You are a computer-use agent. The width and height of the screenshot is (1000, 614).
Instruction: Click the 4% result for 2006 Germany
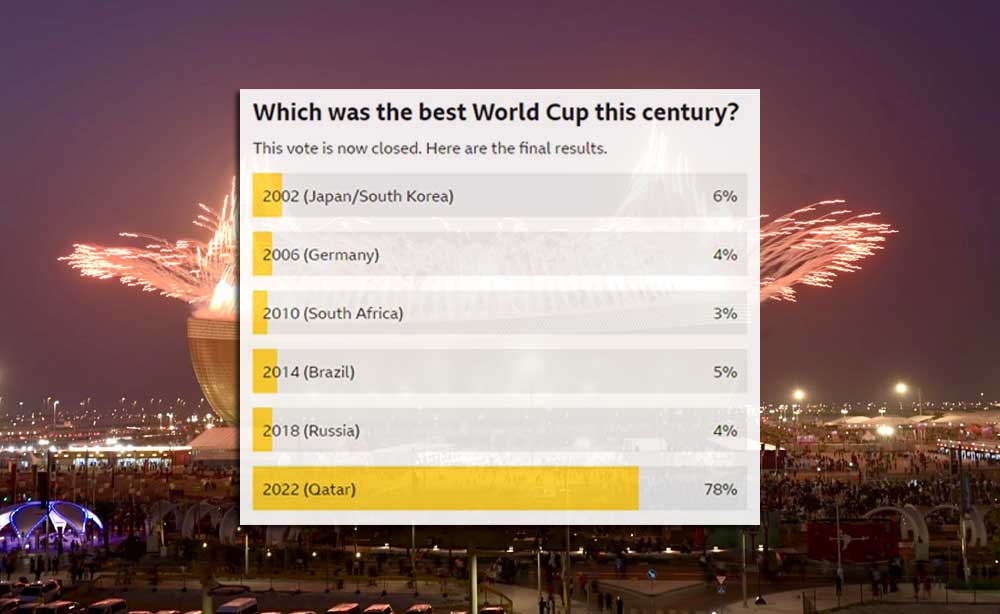(725, 255)
